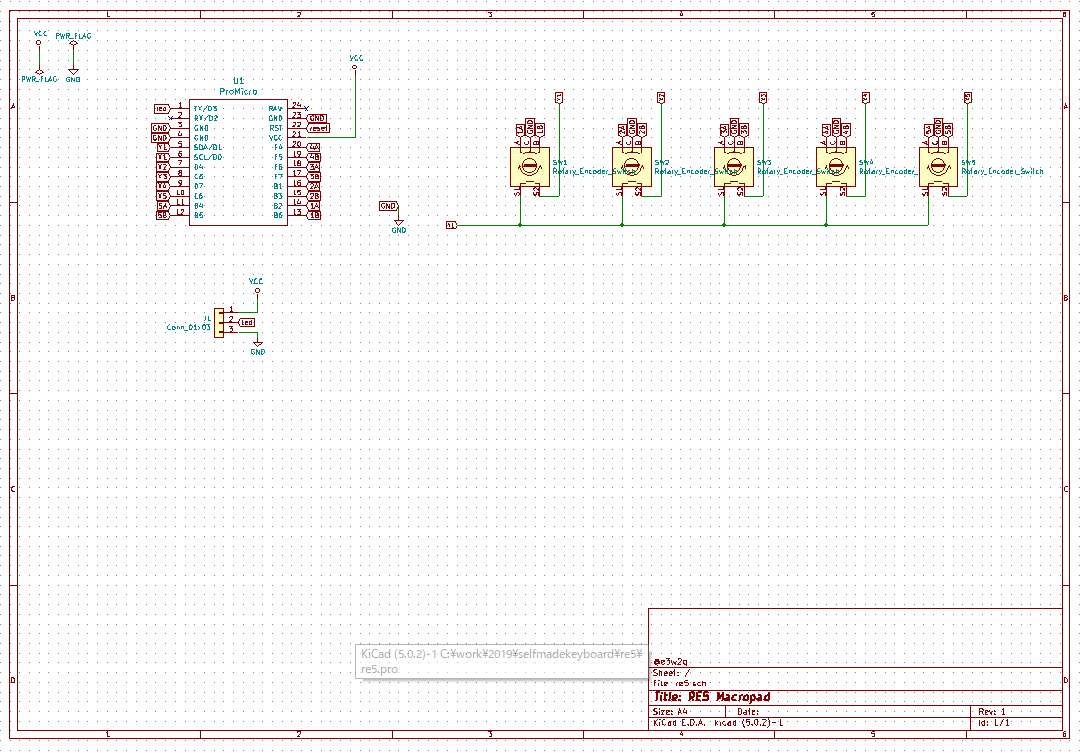
Task: Click the Y2 label on U1 pin 7
Action: point(163,167)
